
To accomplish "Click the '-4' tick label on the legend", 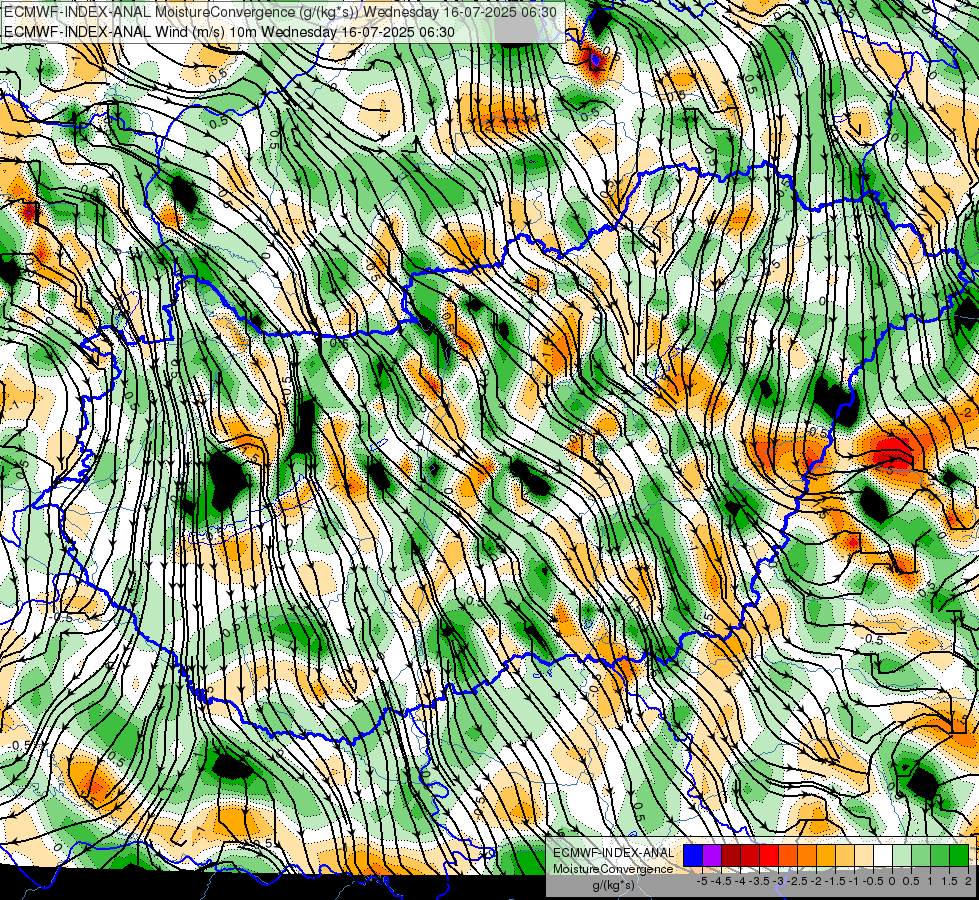I will (740, 881).
